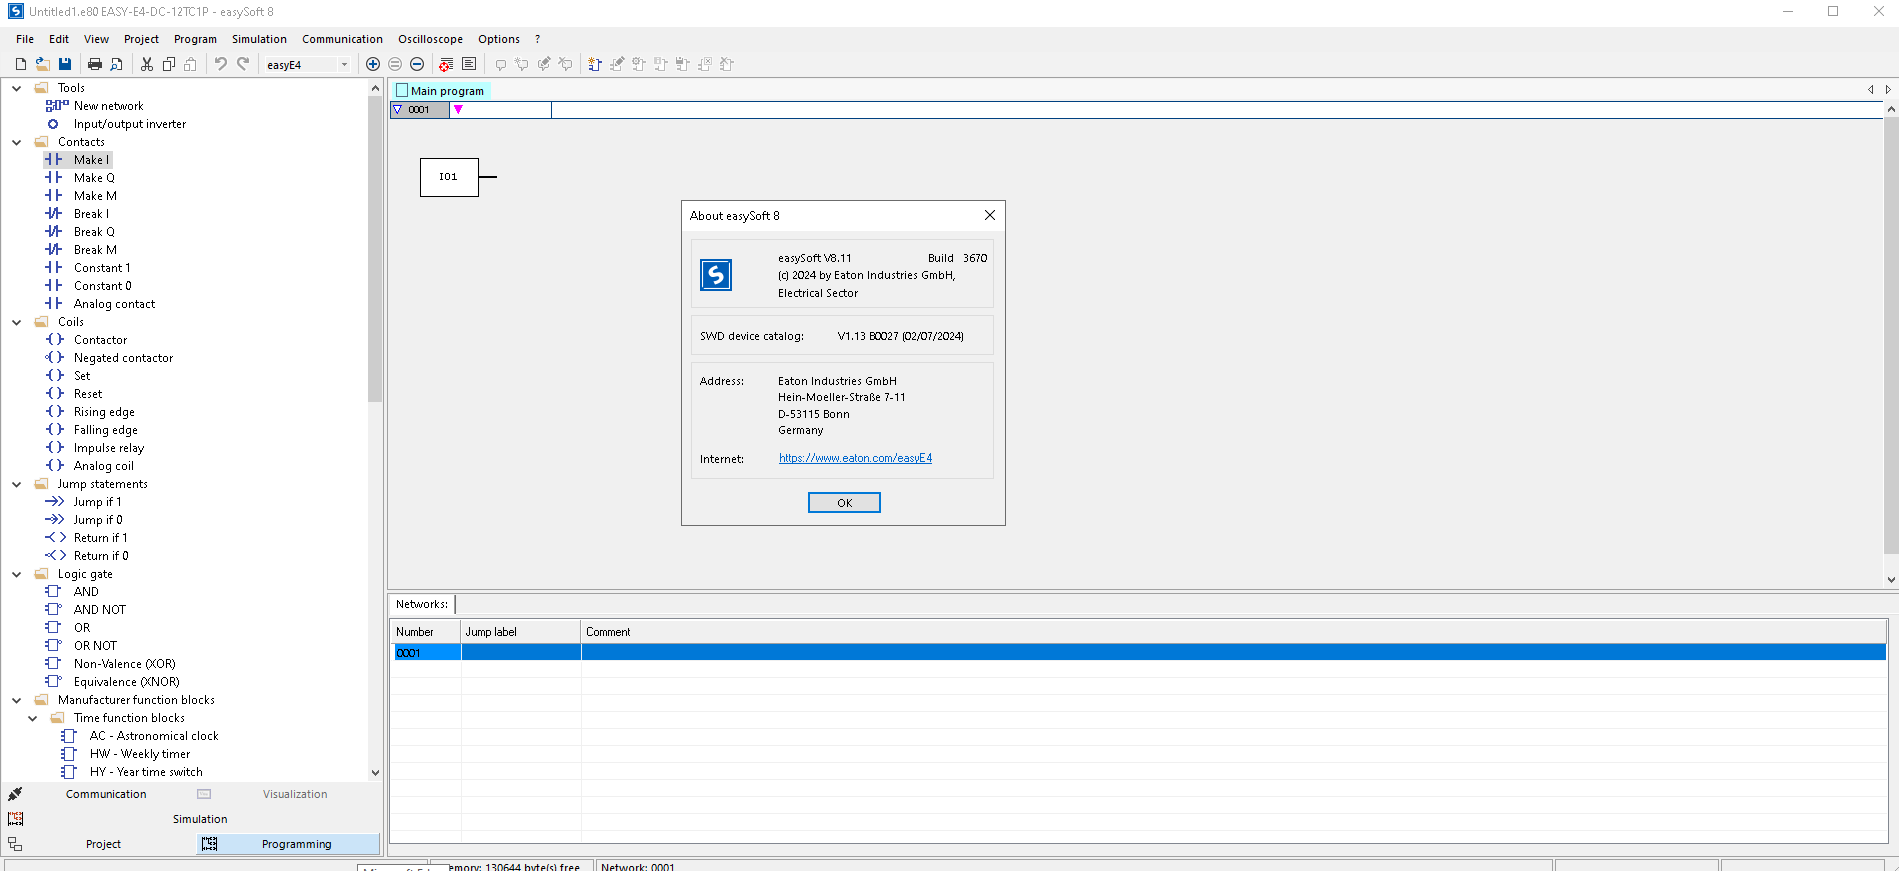Save project with floppy disk icon
The width and height of the screenshot is (1899, 871).
coord(65,64)
